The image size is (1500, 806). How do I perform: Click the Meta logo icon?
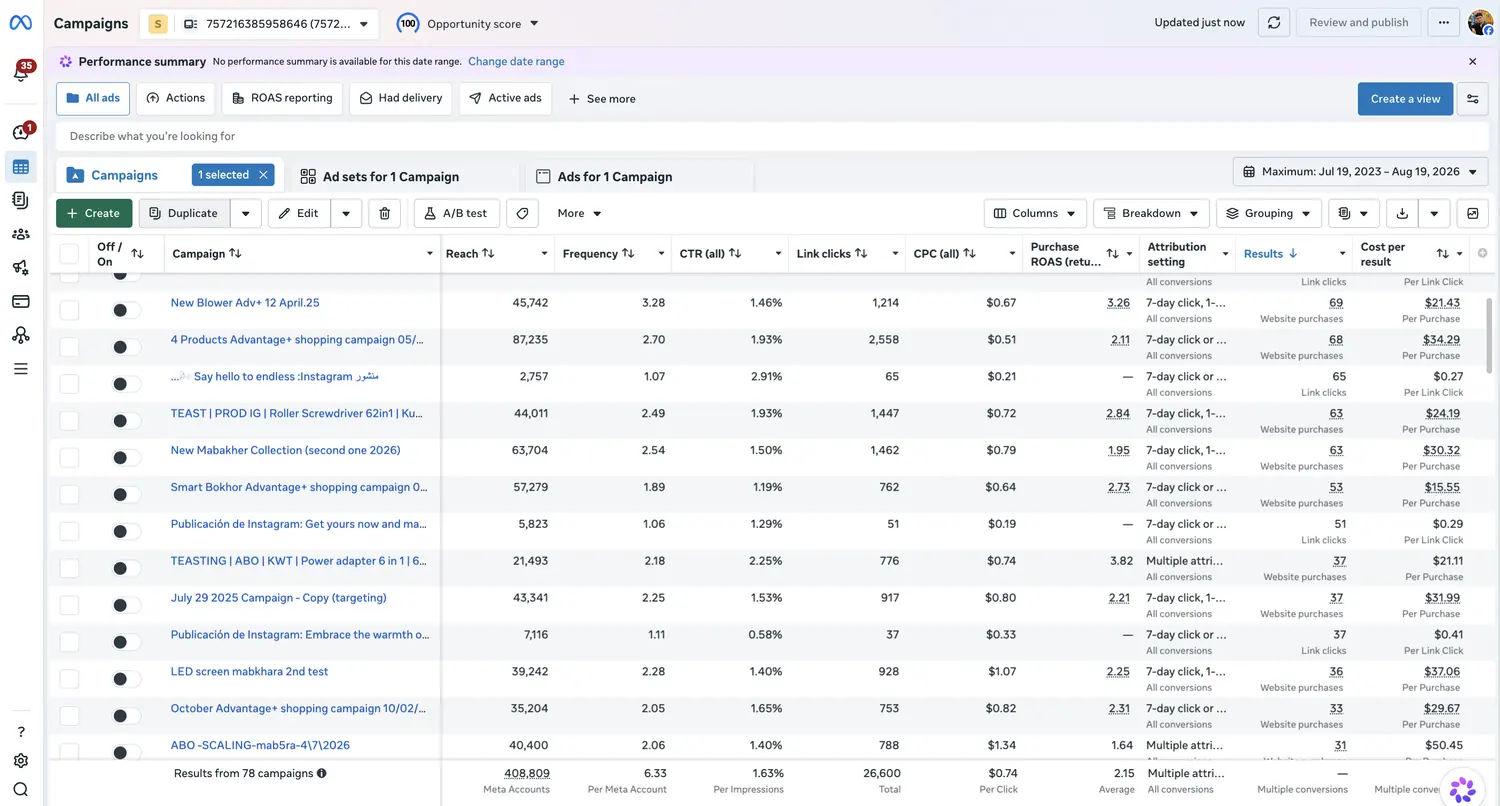click(x=20, y=23)
